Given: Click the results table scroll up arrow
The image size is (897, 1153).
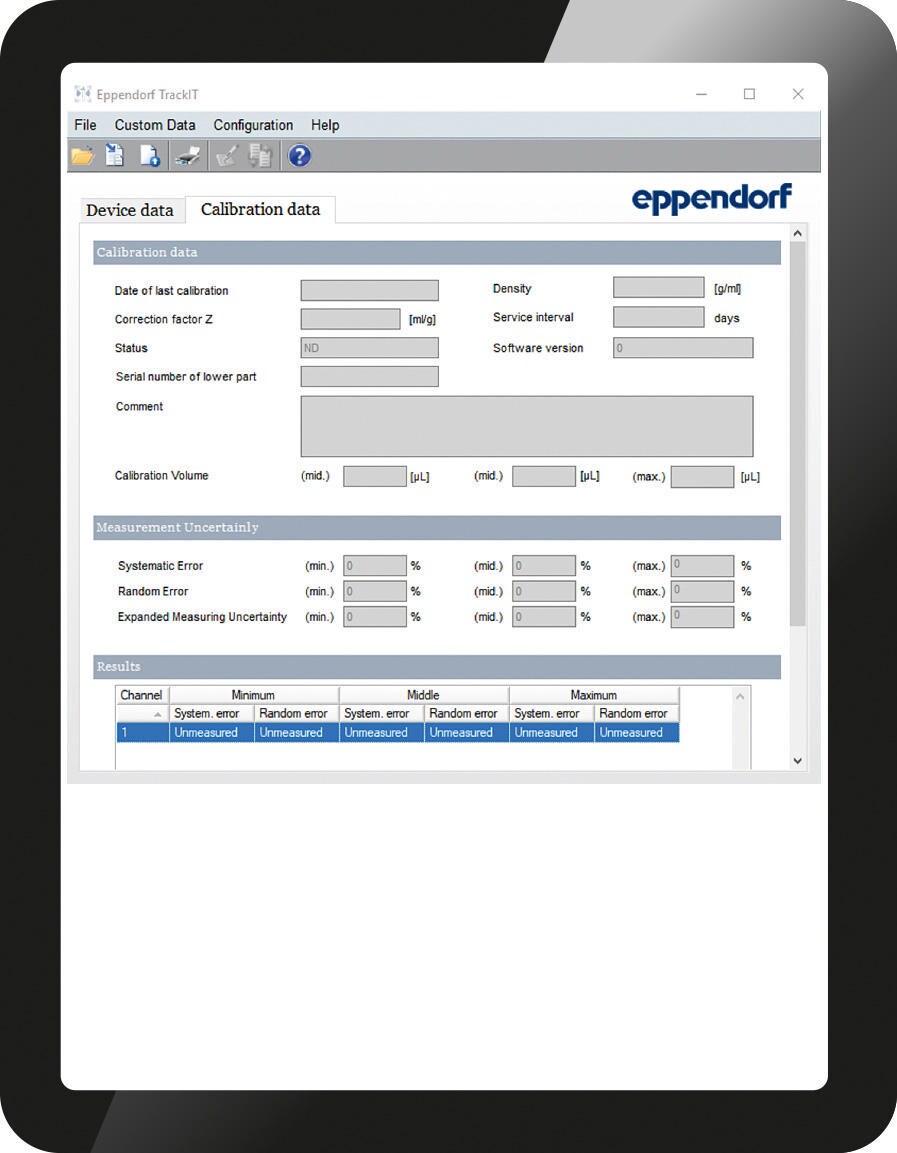Looking at the screenshot, I should (x=740, y=696).
